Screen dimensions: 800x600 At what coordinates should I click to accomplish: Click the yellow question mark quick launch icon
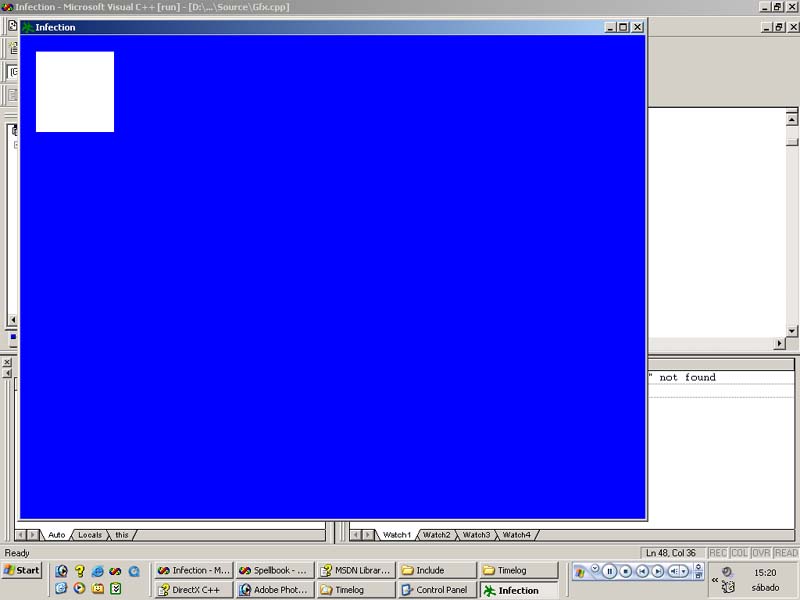[x=80, y=571]
